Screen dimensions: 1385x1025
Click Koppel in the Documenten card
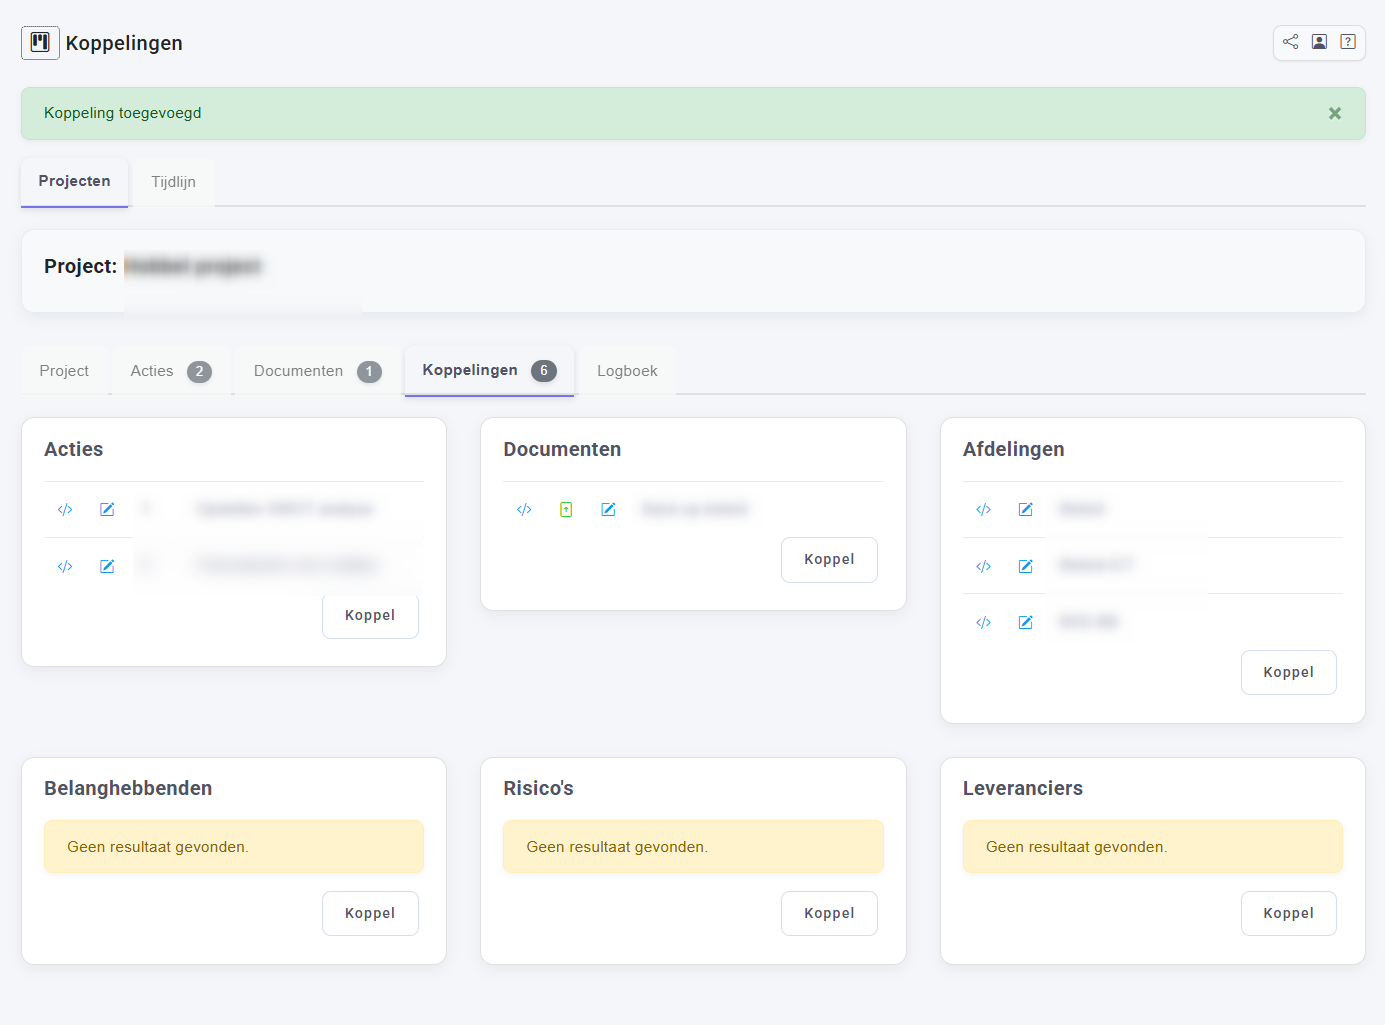829,560
